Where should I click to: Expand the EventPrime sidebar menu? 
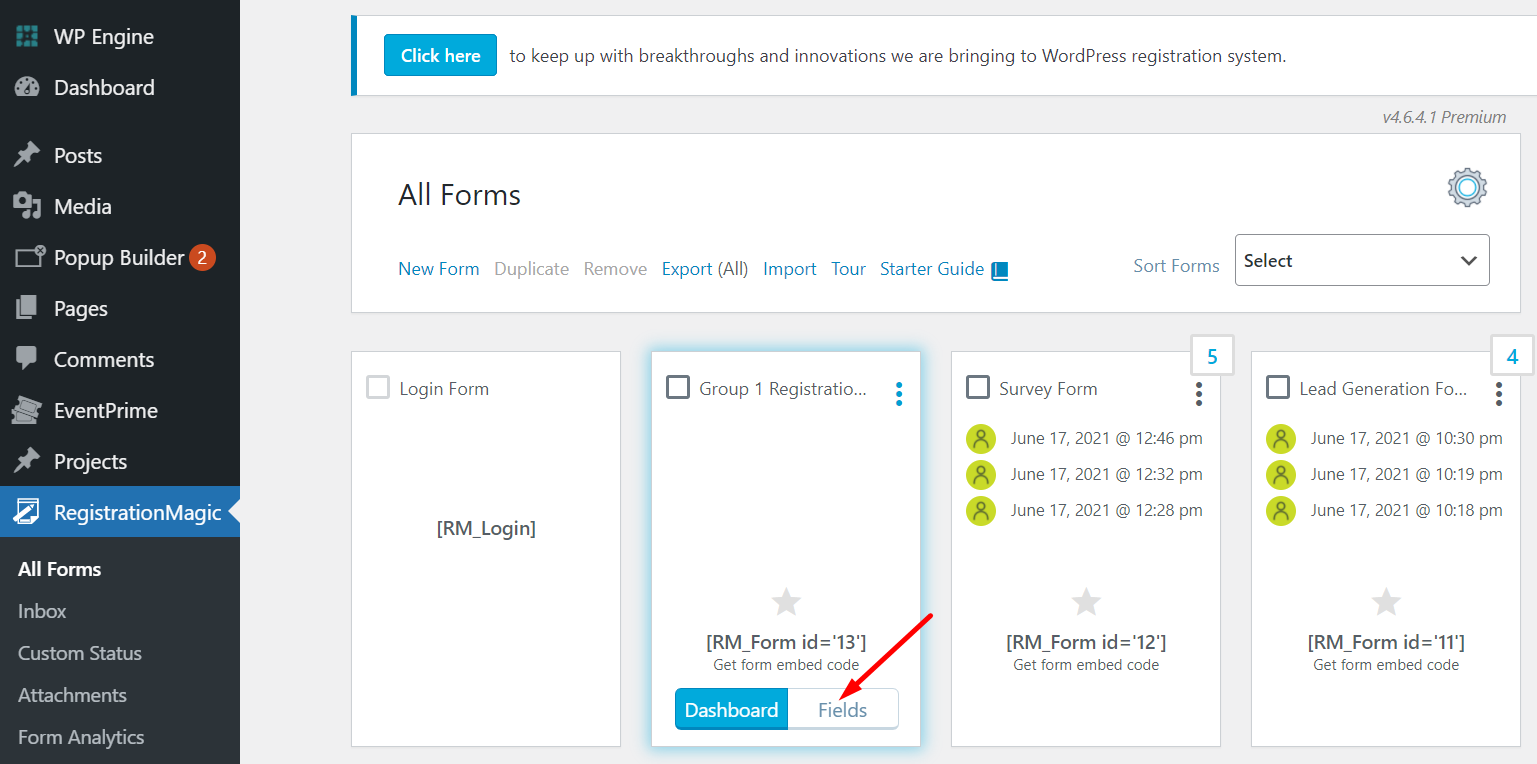pyautogui.click(x=102, y=410)
